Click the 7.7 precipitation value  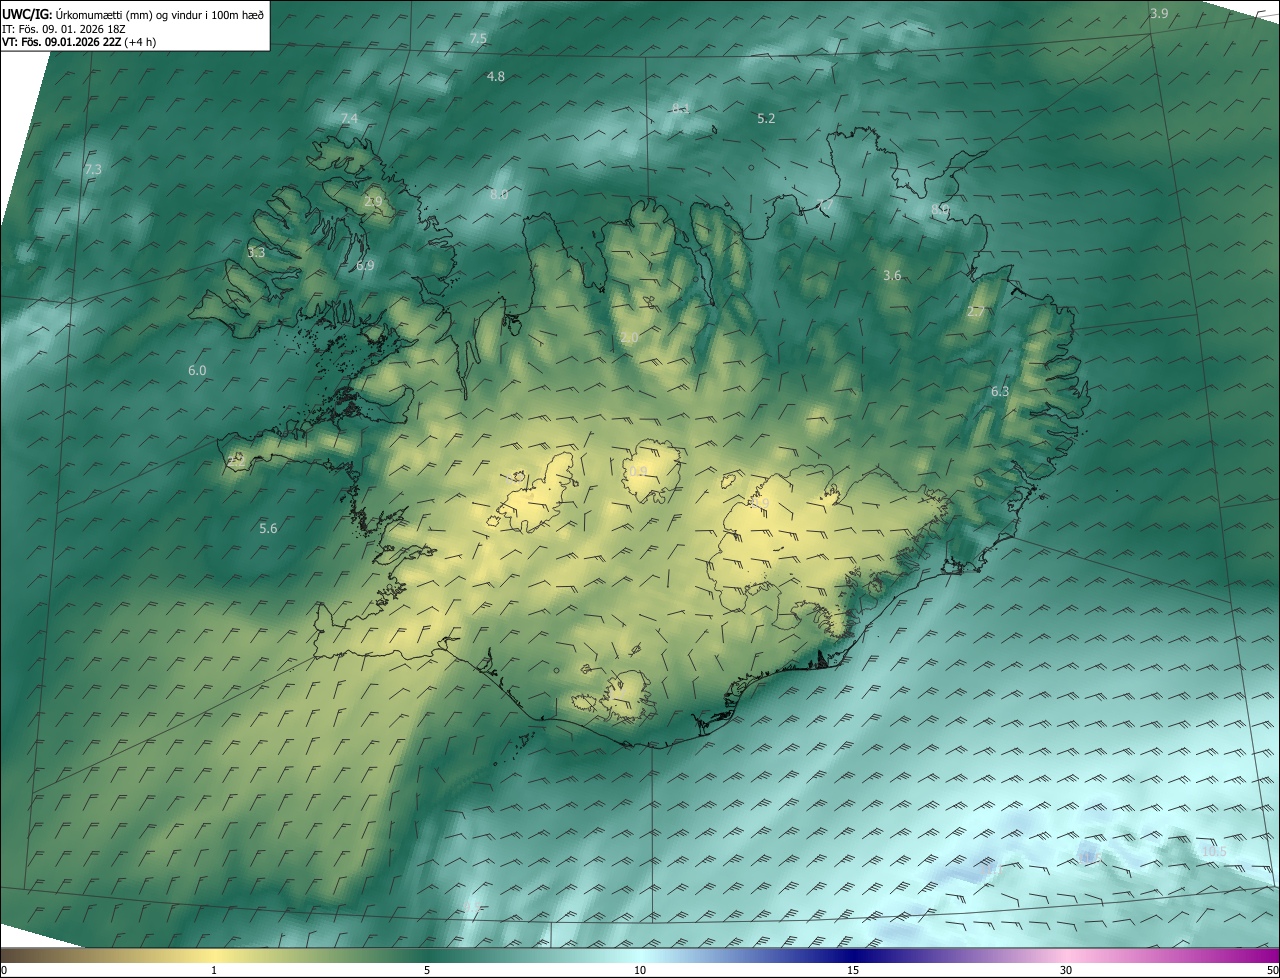pyautogui.click(x=824, y=204)
